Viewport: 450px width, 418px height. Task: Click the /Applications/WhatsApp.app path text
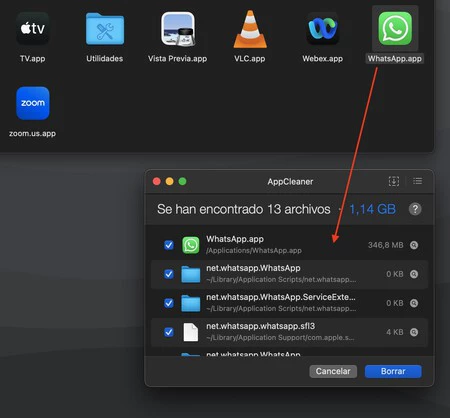click(254, 251)
